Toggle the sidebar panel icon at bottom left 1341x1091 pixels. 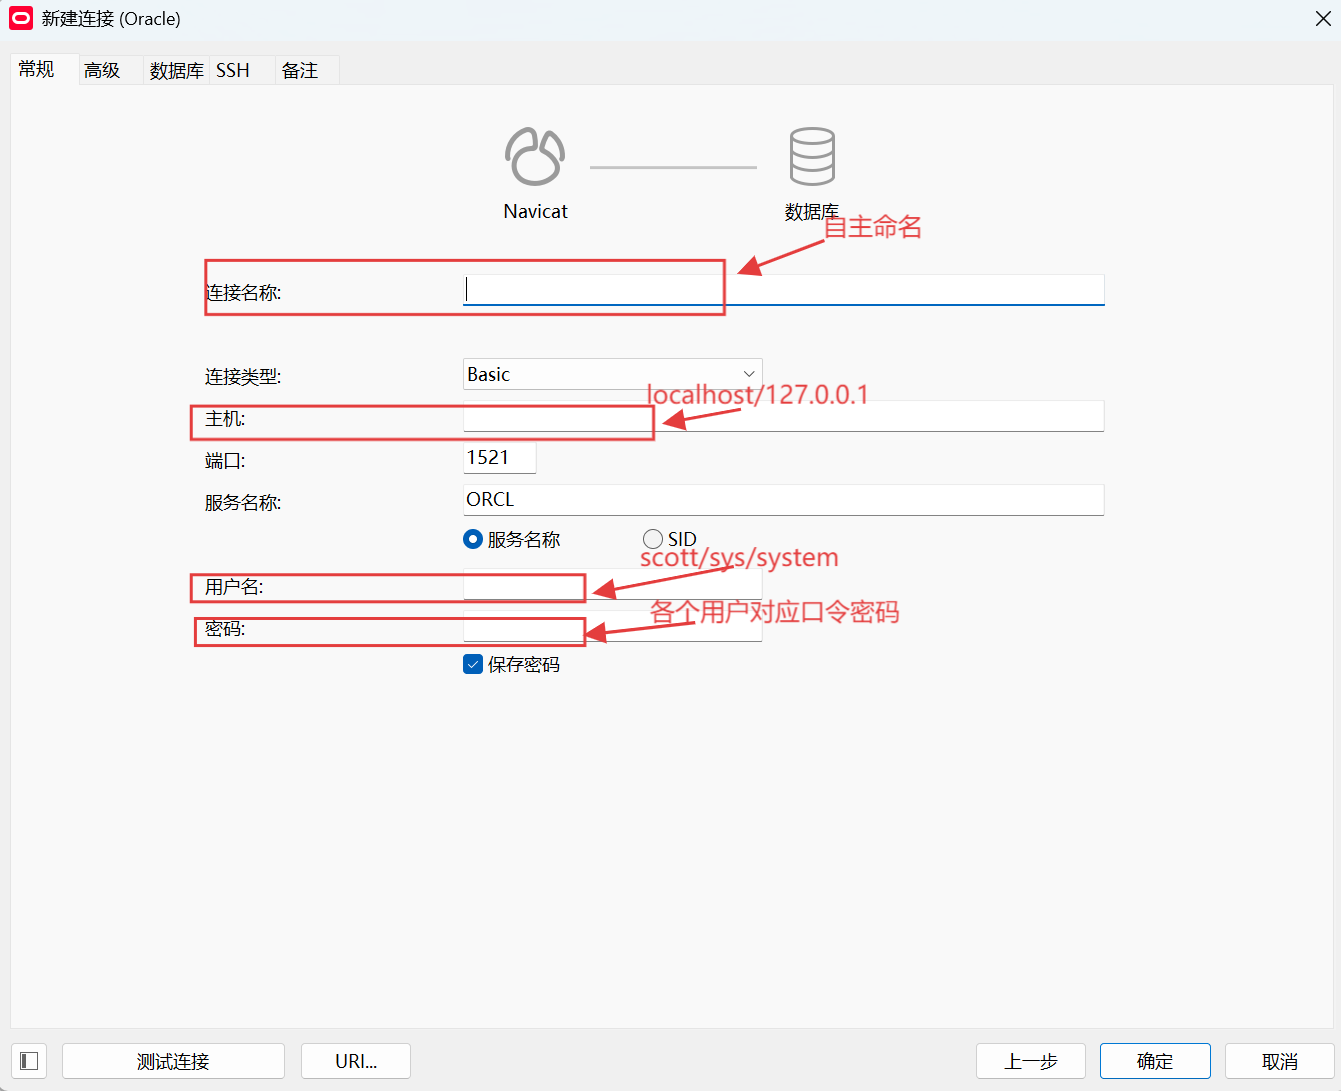[x=29, y=1061]
